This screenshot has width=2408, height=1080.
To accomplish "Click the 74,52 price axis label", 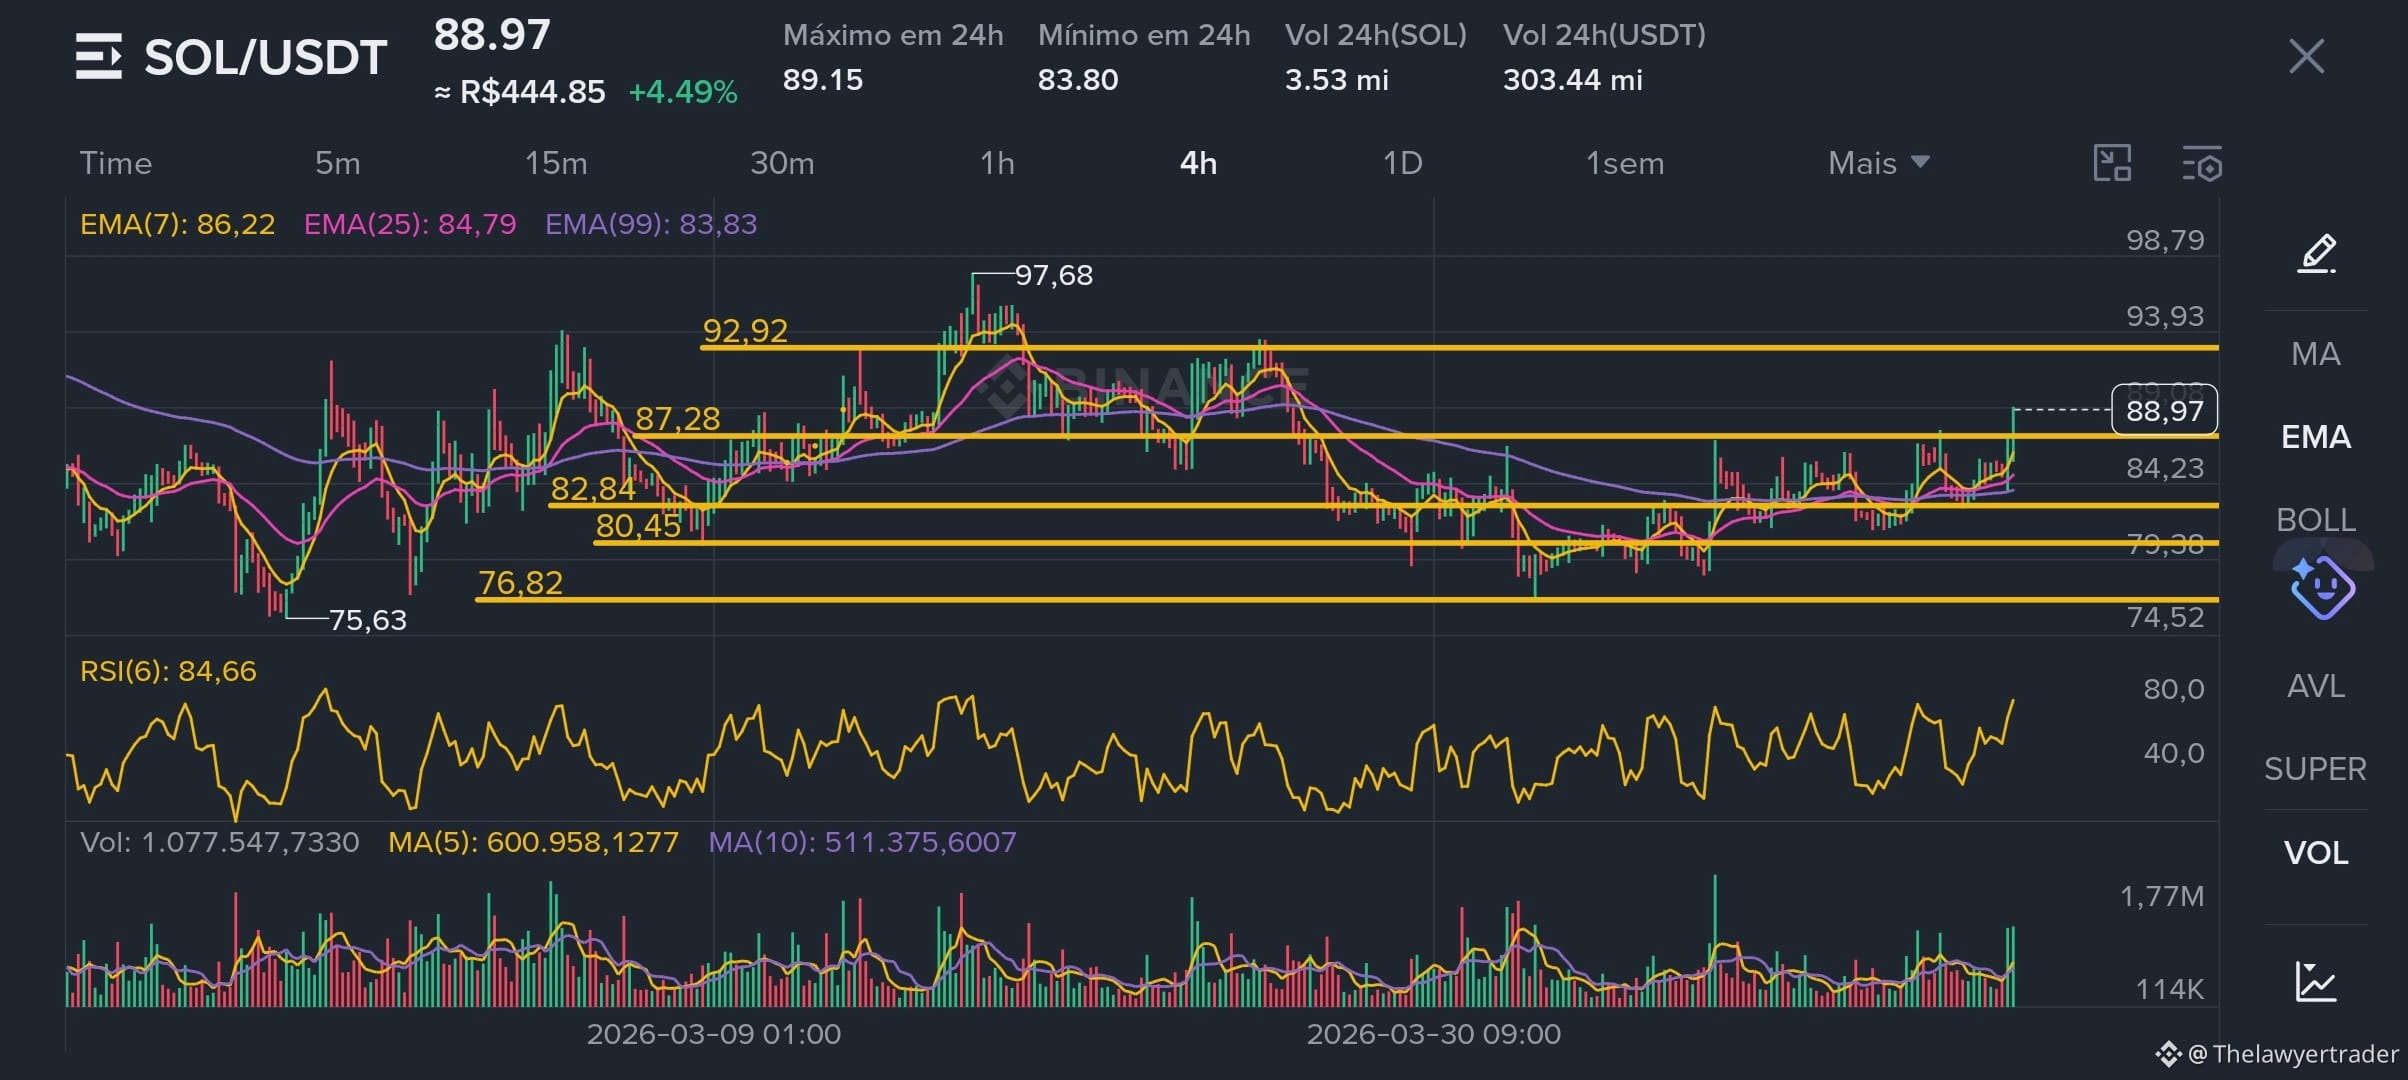I will pyautogui.click(x=2165, y=617).
